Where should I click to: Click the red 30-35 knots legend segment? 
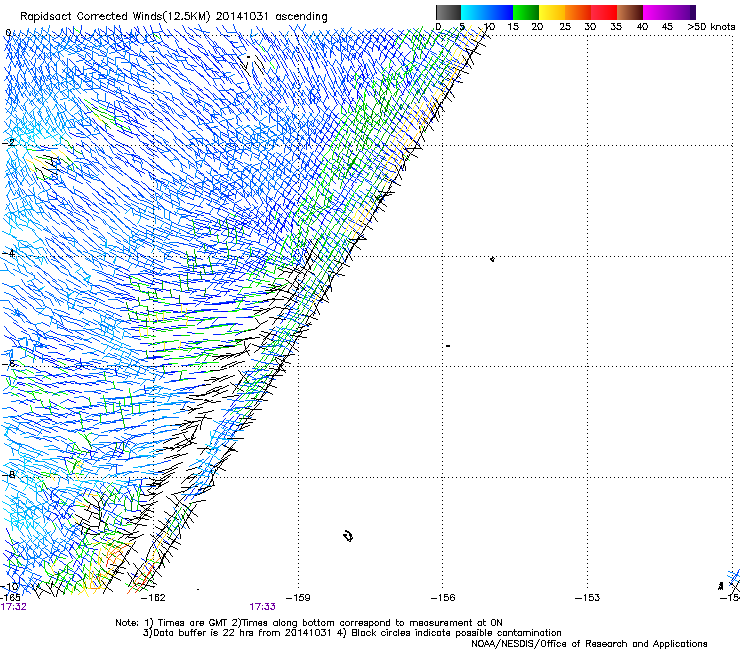[x=604, y=12]
